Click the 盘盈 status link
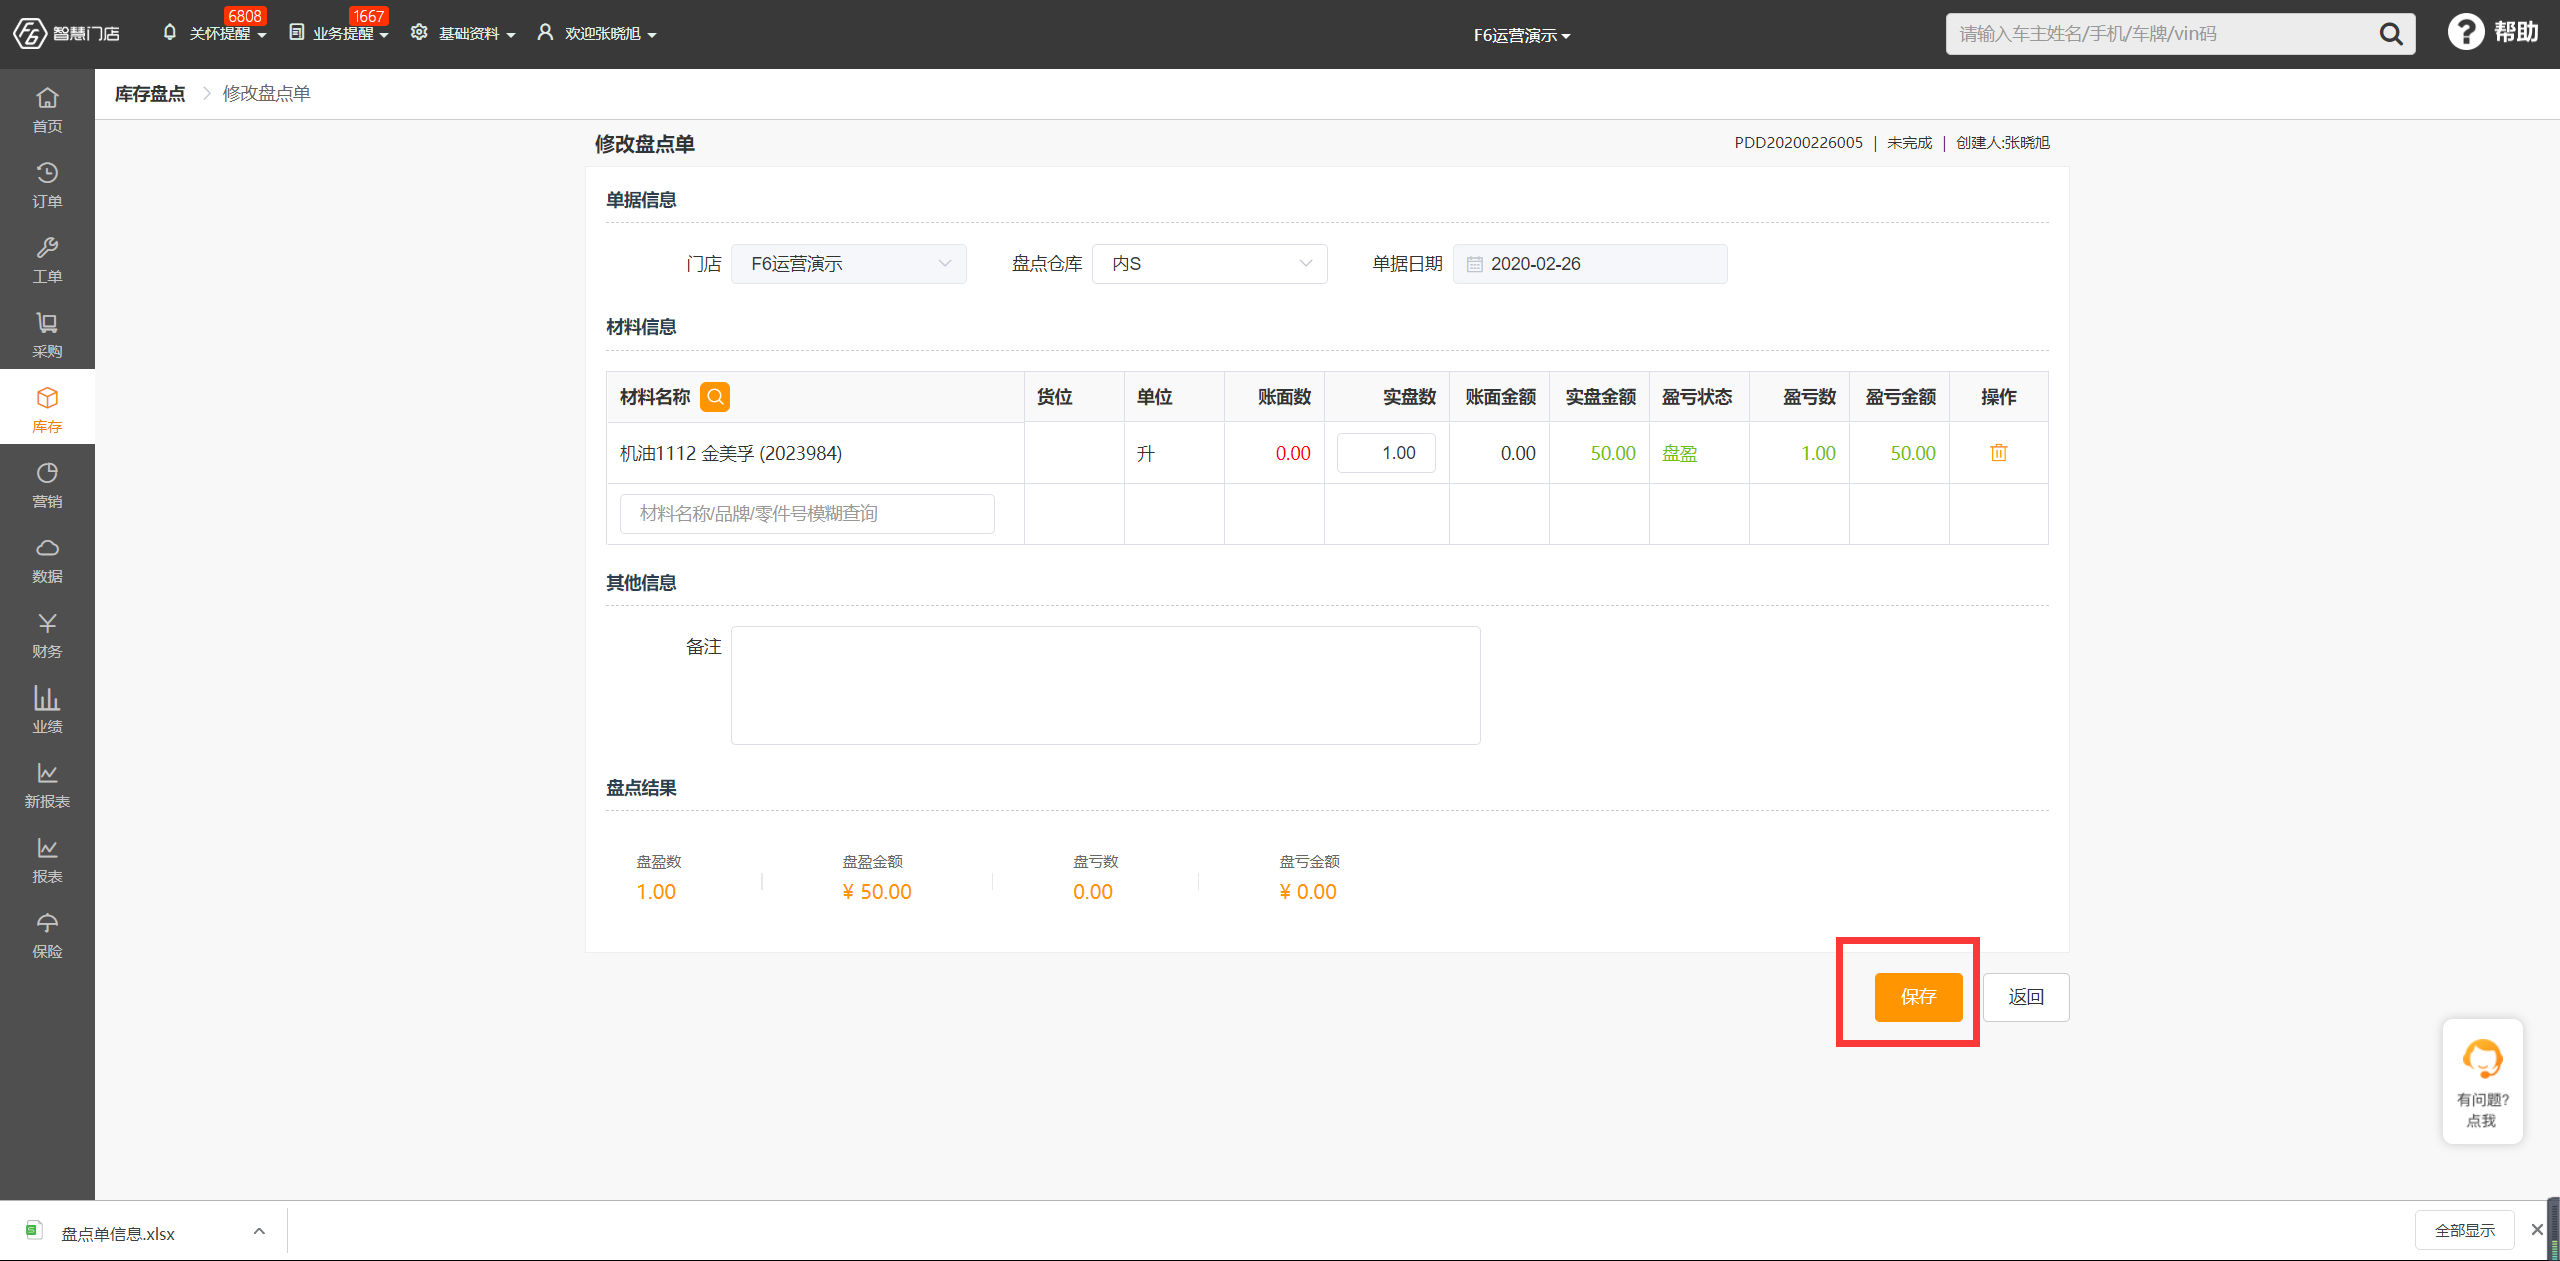Screen dimensions: 2560x1261 coord(1679,454)
